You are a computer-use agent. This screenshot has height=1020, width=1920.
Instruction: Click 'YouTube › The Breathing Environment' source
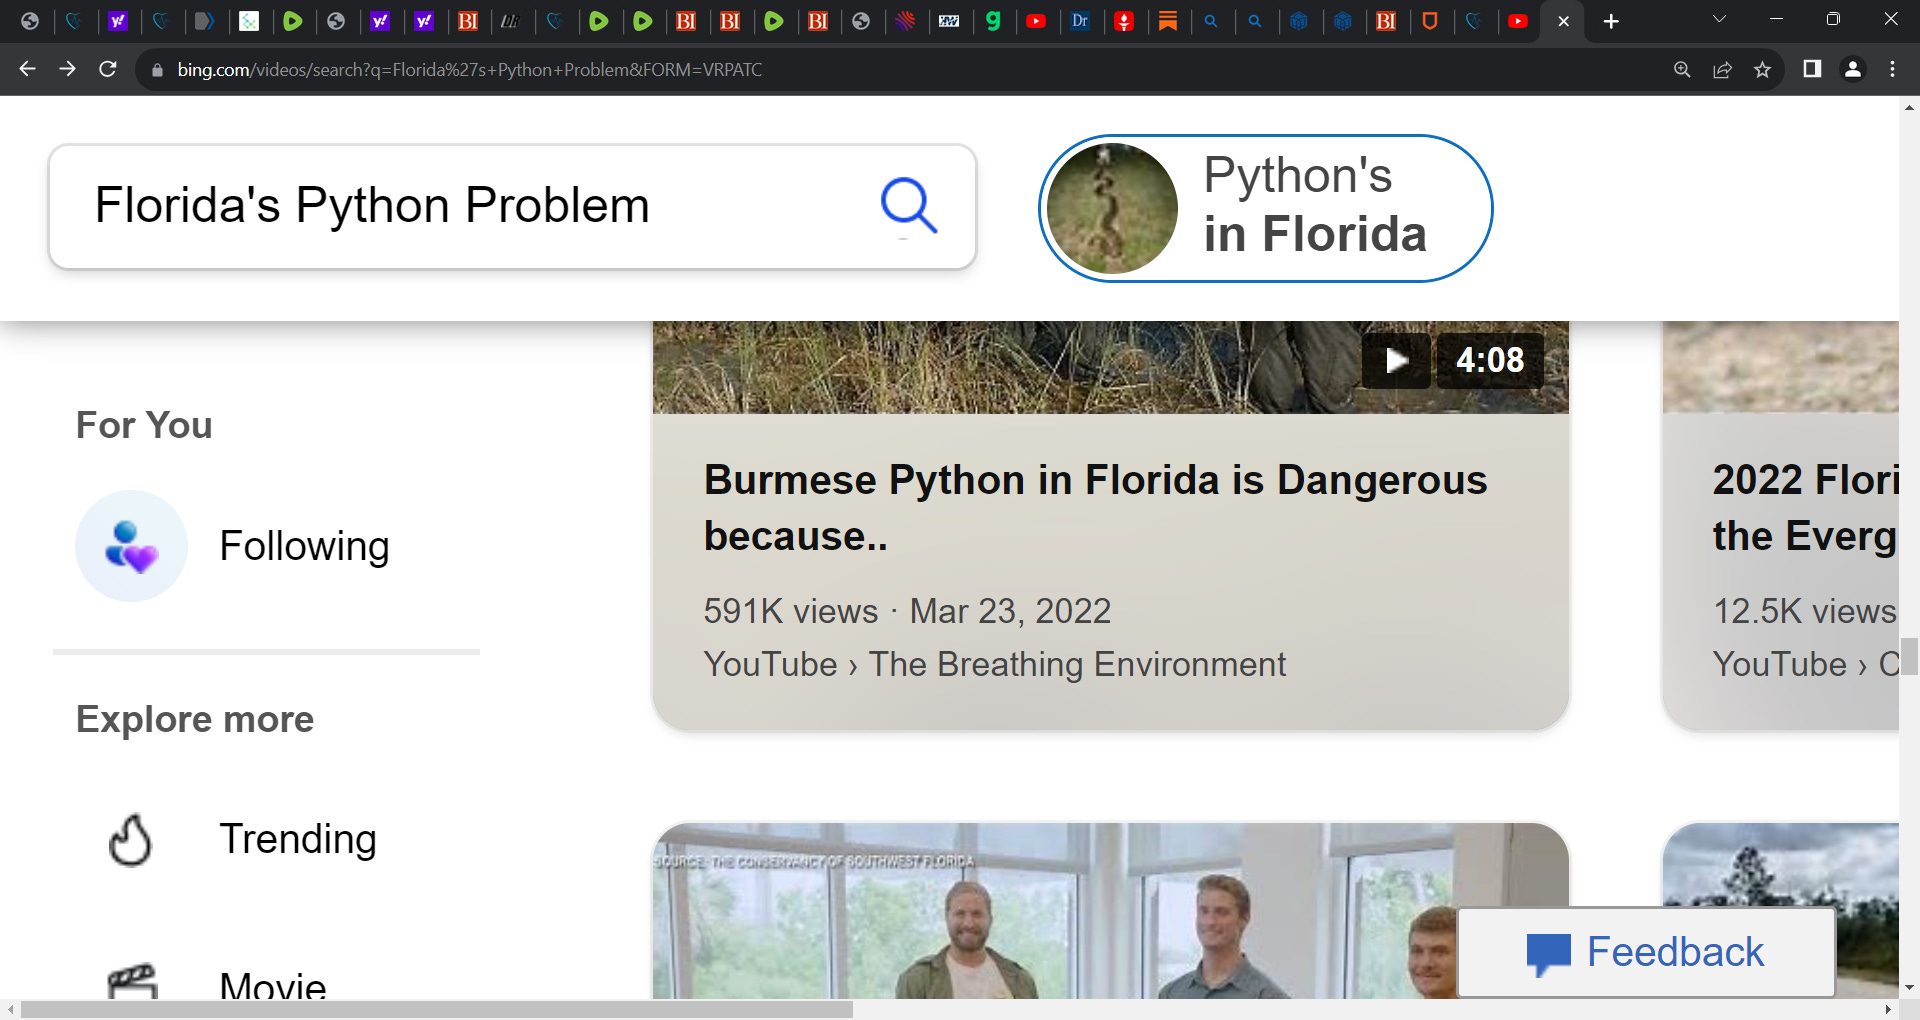994,664
